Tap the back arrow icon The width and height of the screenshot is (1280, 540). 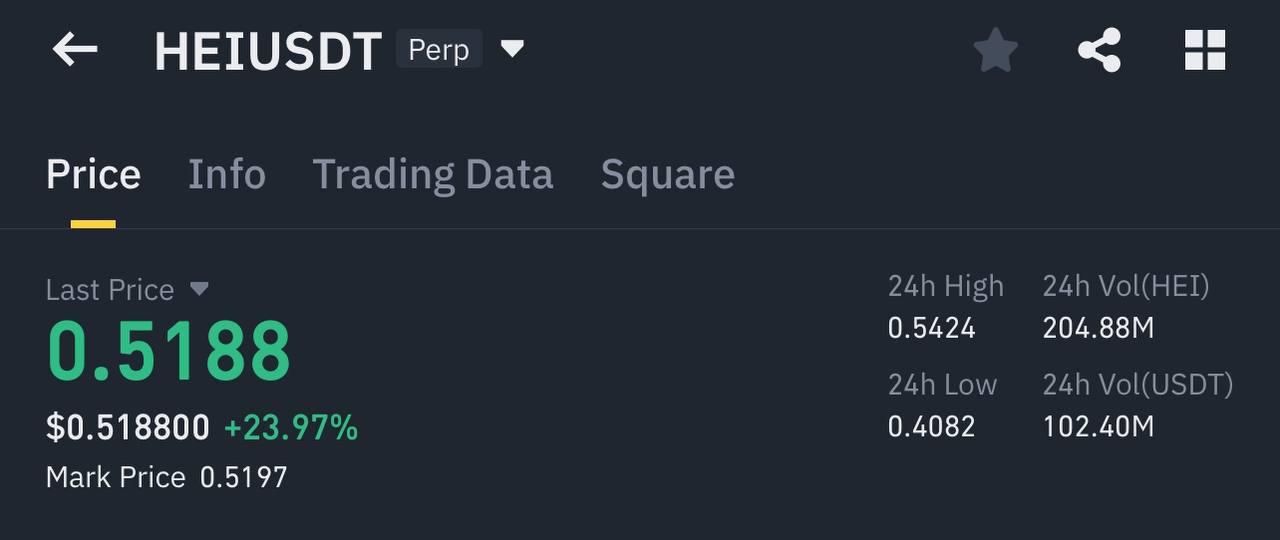(75, 49)
